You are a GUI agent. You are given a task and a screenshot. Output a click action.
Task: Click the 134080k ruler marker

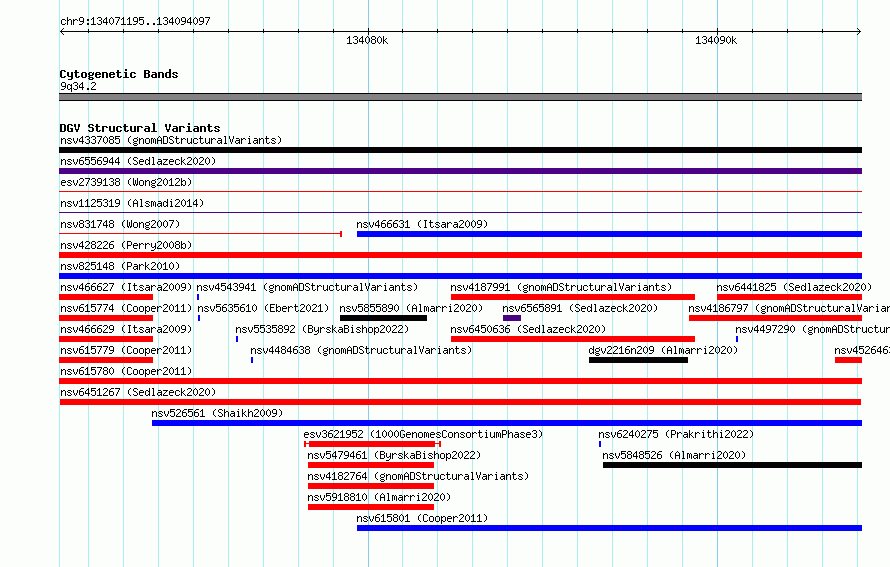(367, 40)
